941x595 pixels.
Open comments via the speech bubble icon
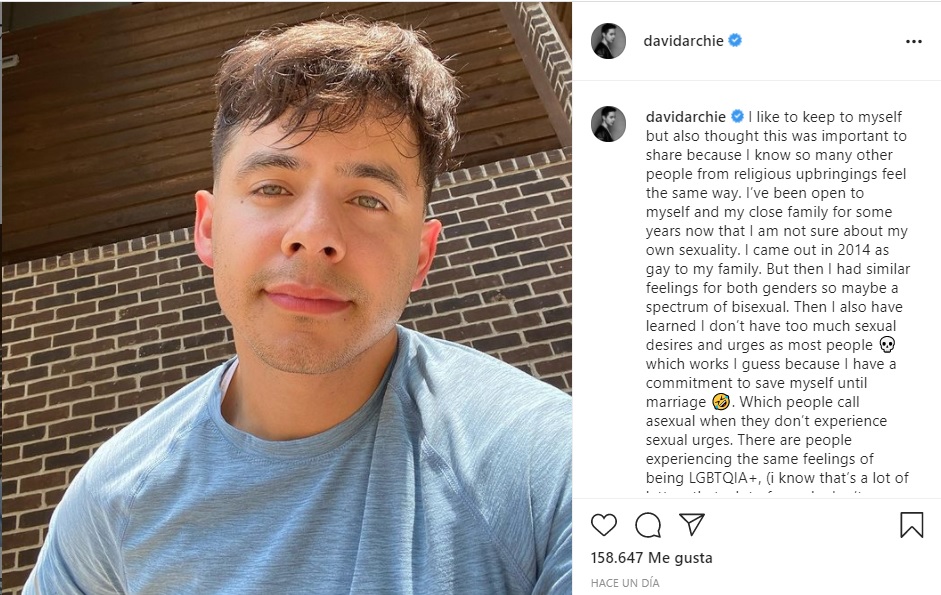(x=648, y=525)
